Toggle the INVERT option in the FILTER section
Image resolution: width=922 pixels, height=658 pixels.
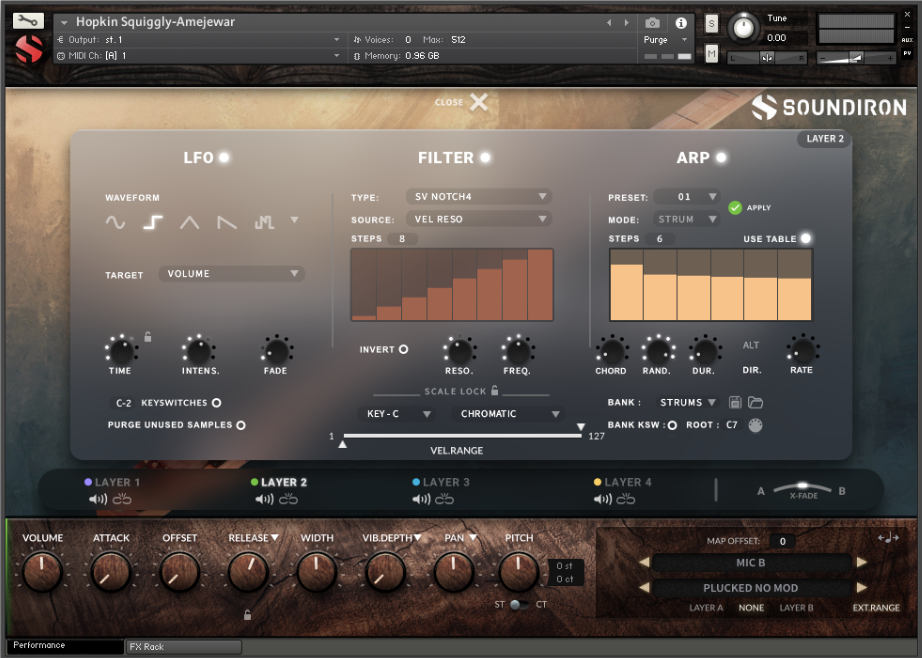tap(404, 349)
